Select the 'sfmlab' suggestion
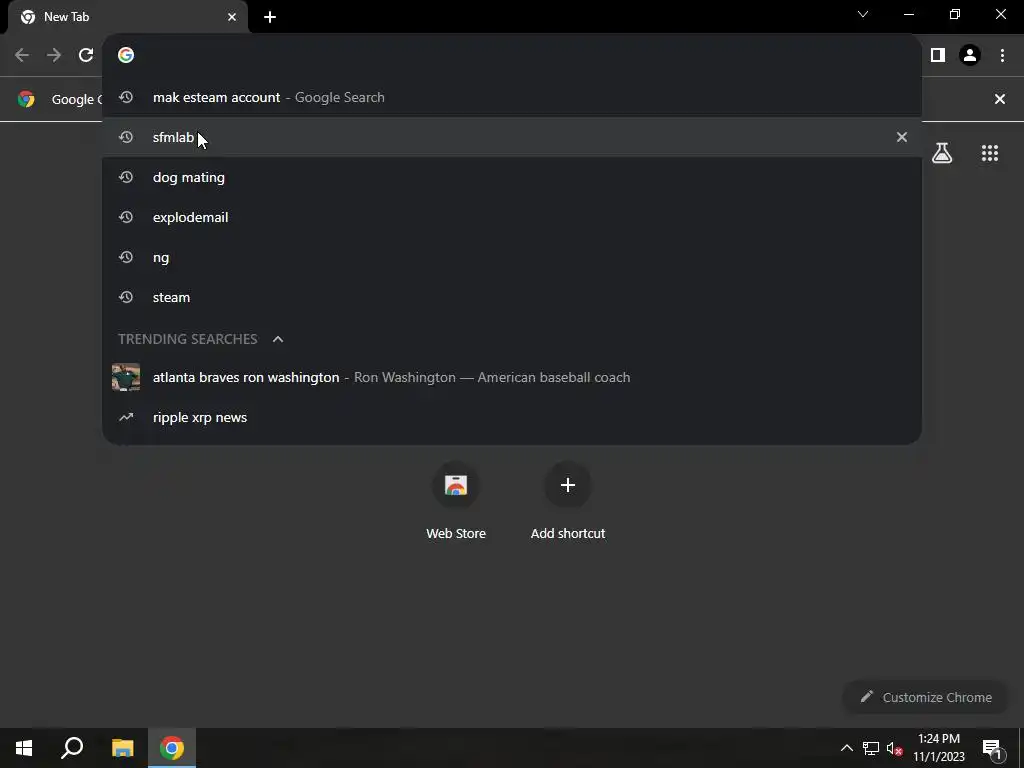Image resolution: width=1024 pixels, height=768 pixels. 512,137
